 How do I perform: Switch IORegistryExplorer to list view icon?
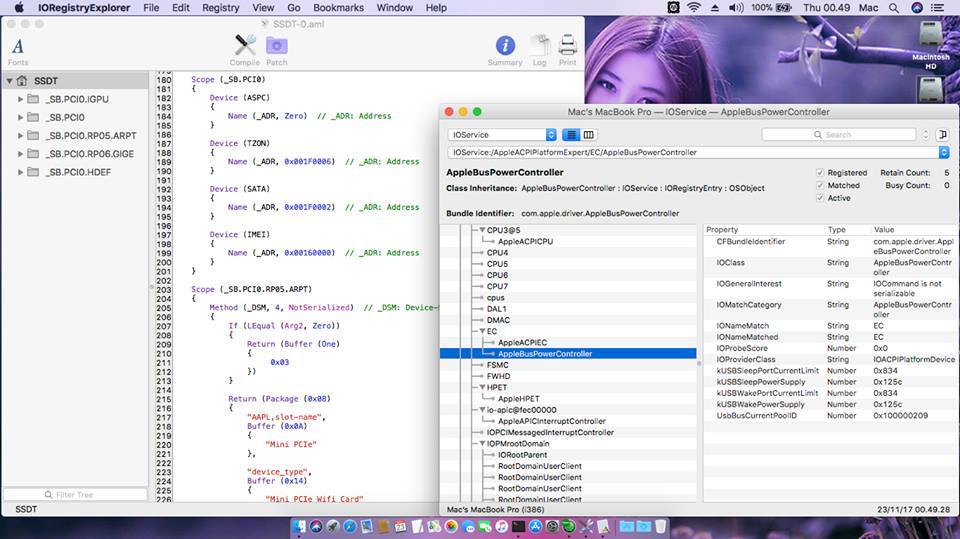point(571,135)
